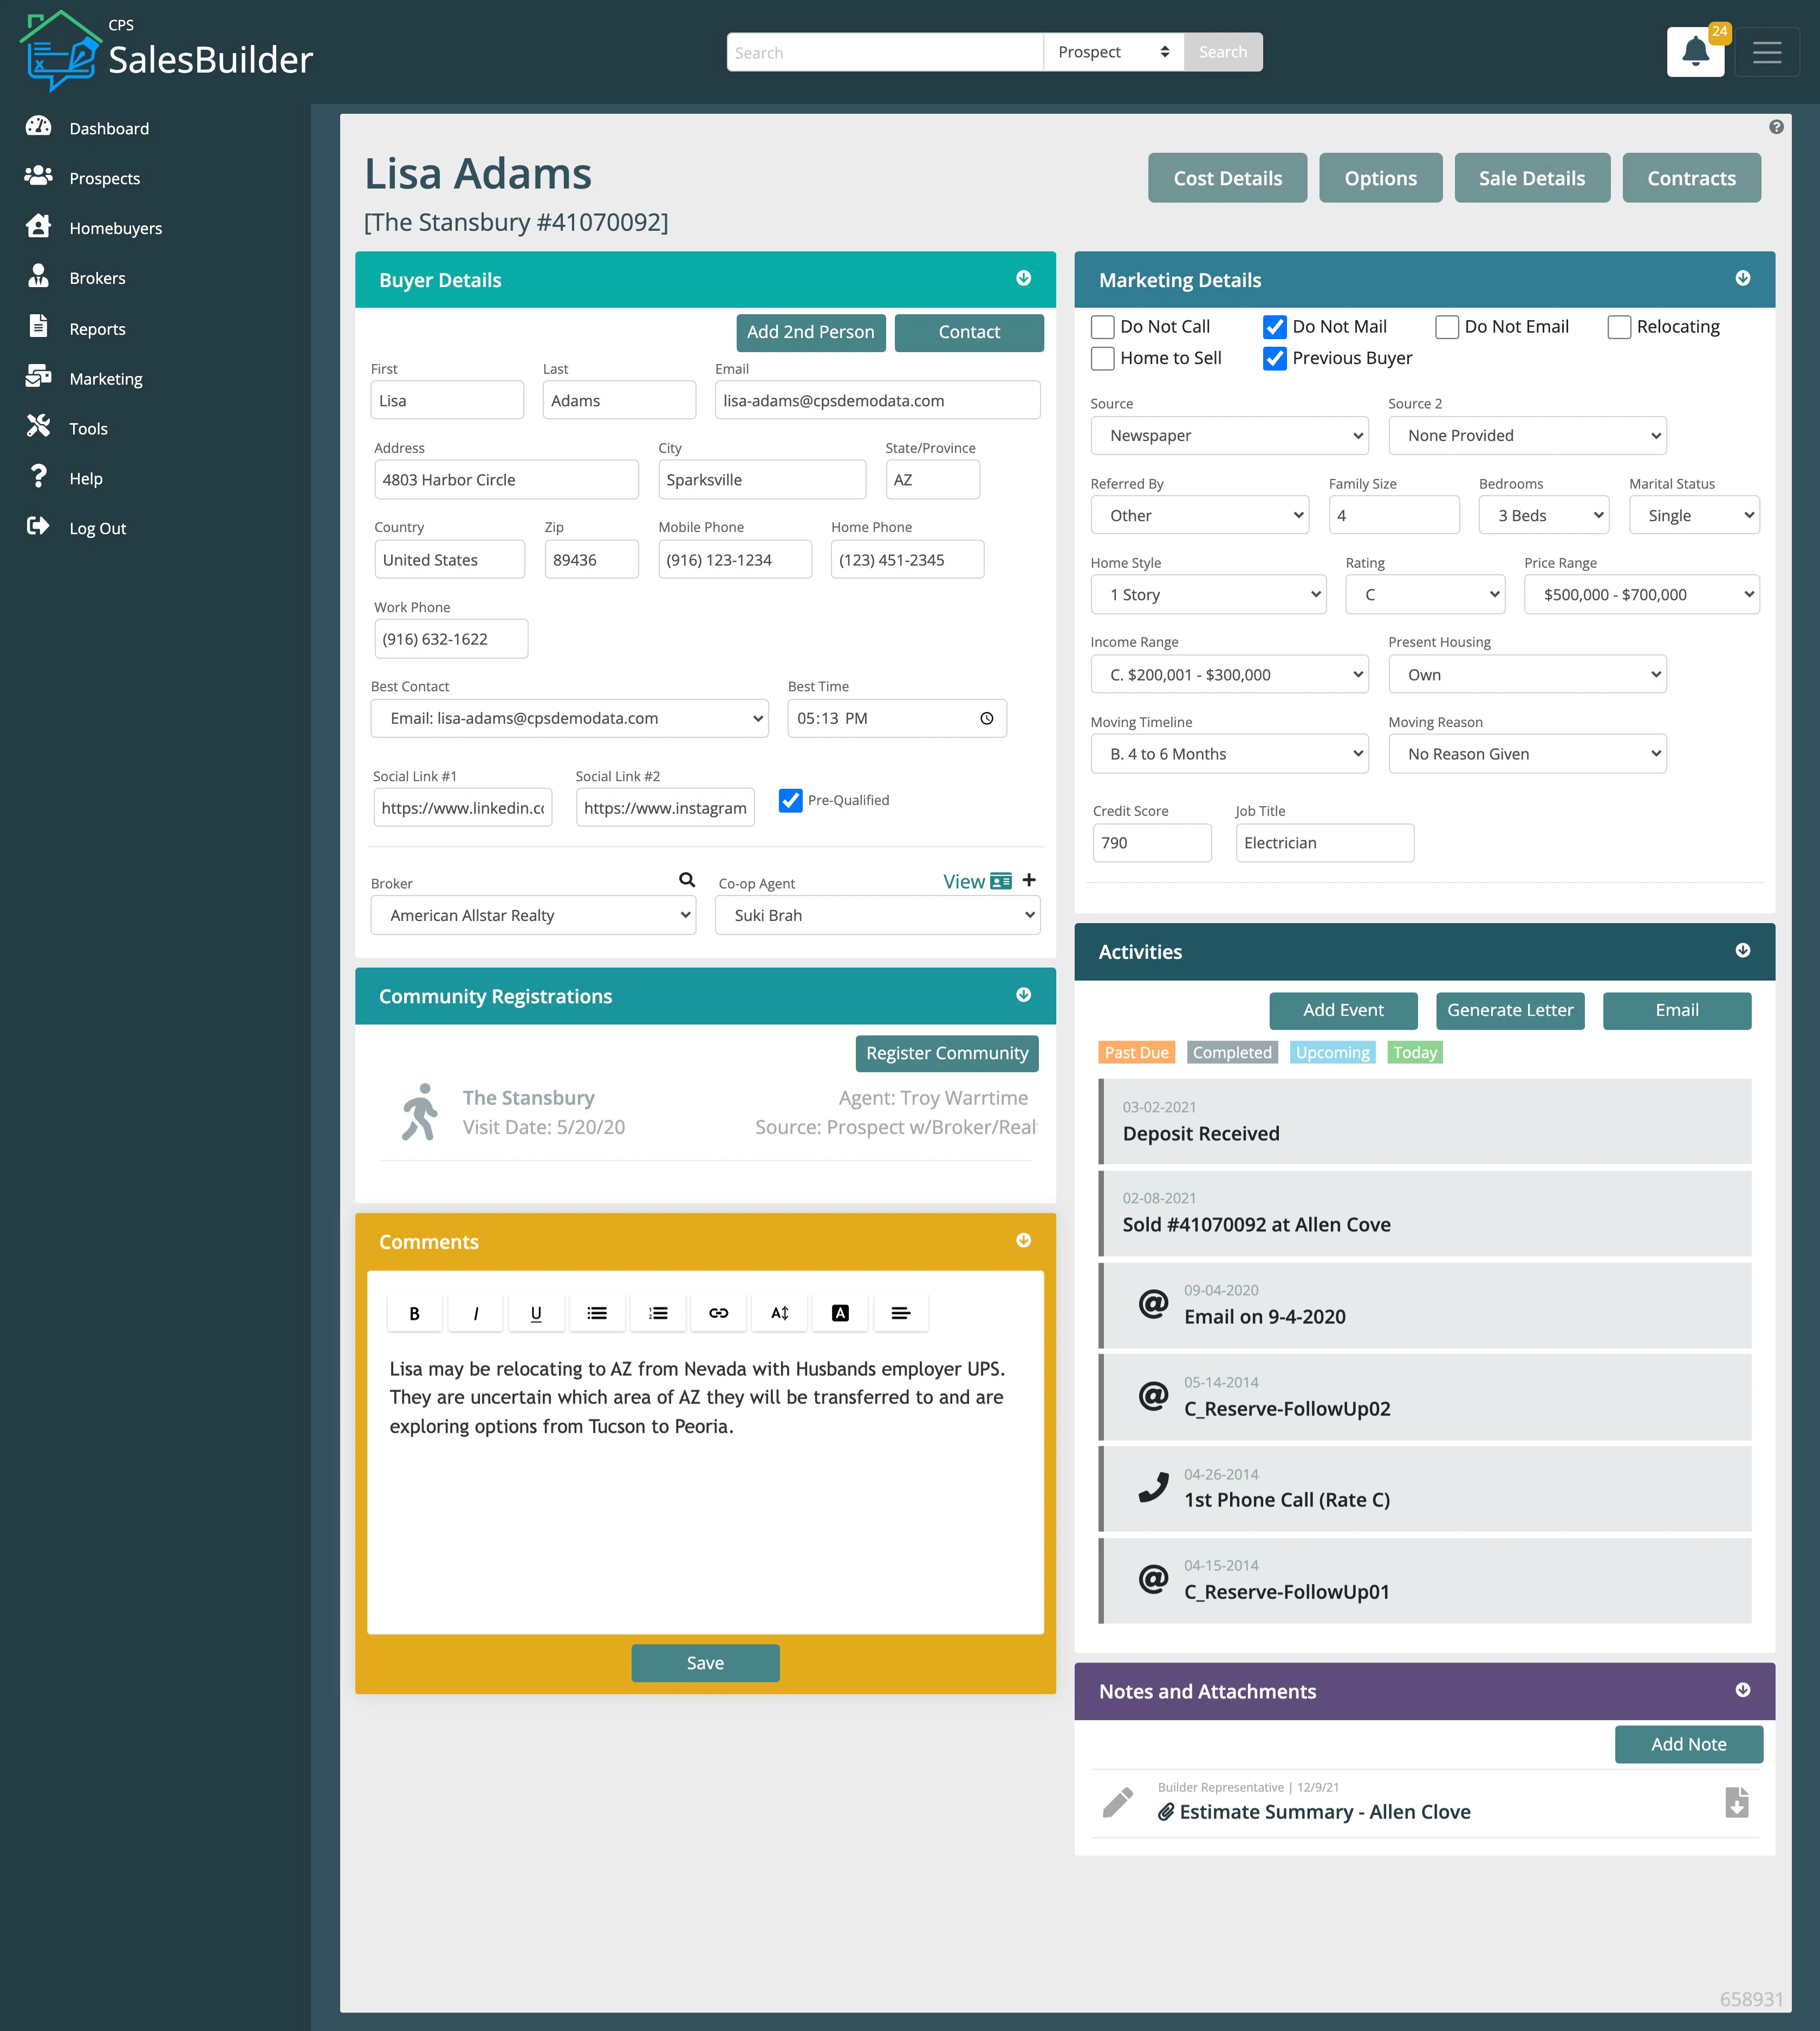Open the Source dropdown showing Newspaper

(1229, 435)
